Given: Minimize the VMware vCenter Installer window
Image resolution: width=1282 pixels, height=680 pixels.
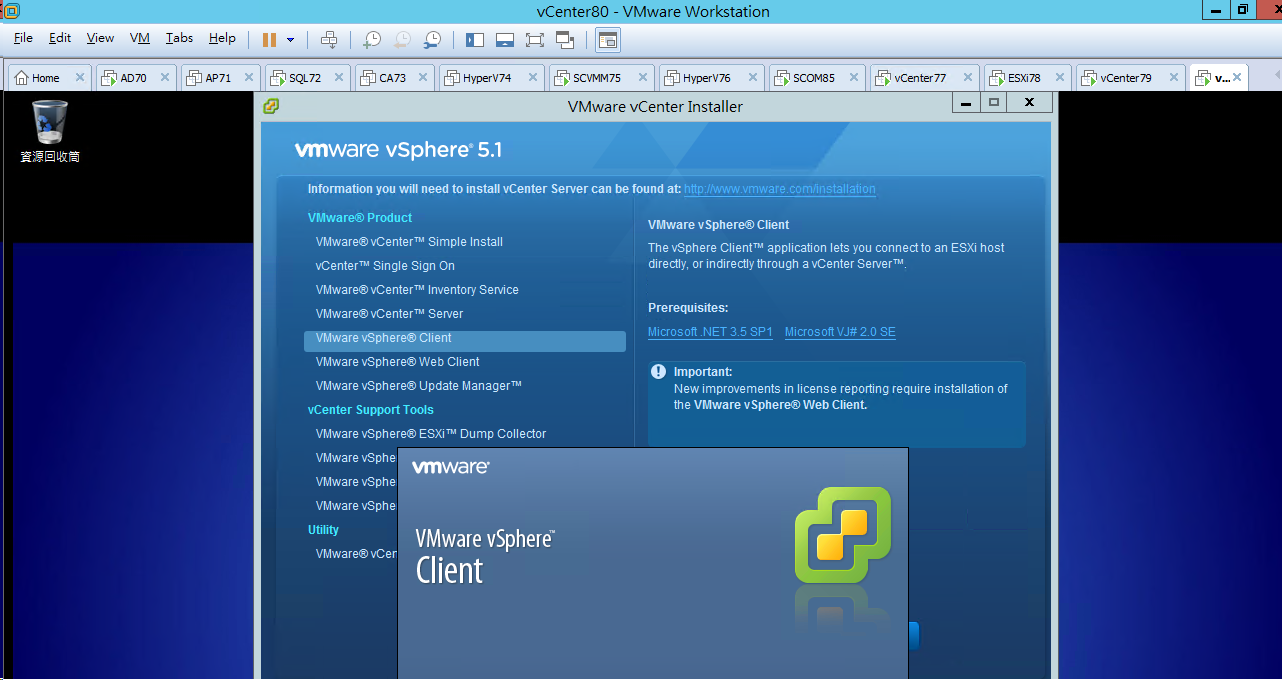Looking at the screenshot, I should pos(965,102).
